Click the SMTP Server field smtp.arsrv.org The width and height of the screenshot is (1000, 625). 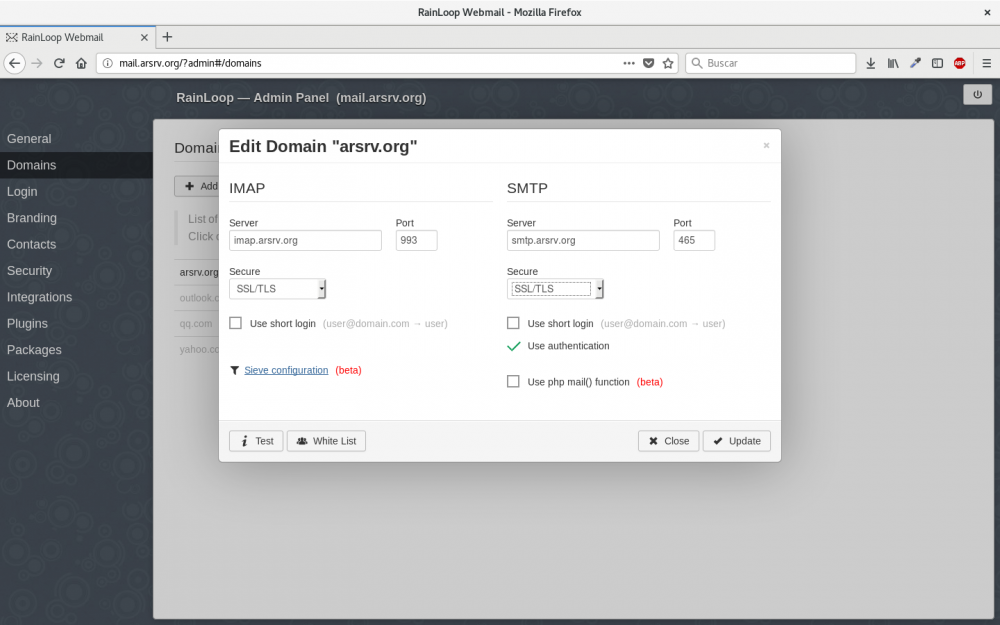click(x=583, y=240)
